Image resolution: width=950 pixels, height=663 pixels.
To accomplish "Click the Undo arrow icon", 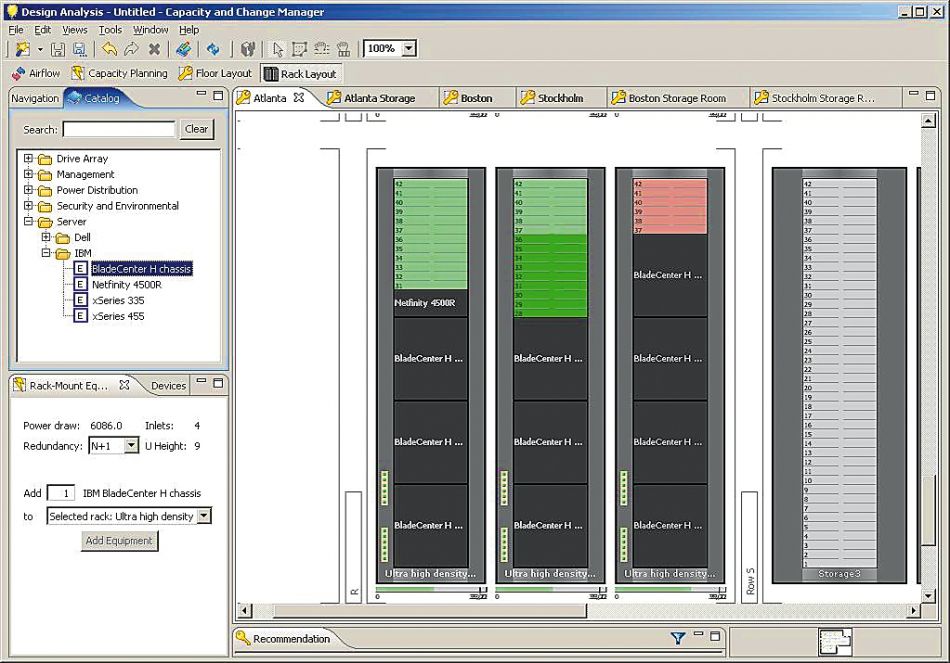I will tap(109, 49).
